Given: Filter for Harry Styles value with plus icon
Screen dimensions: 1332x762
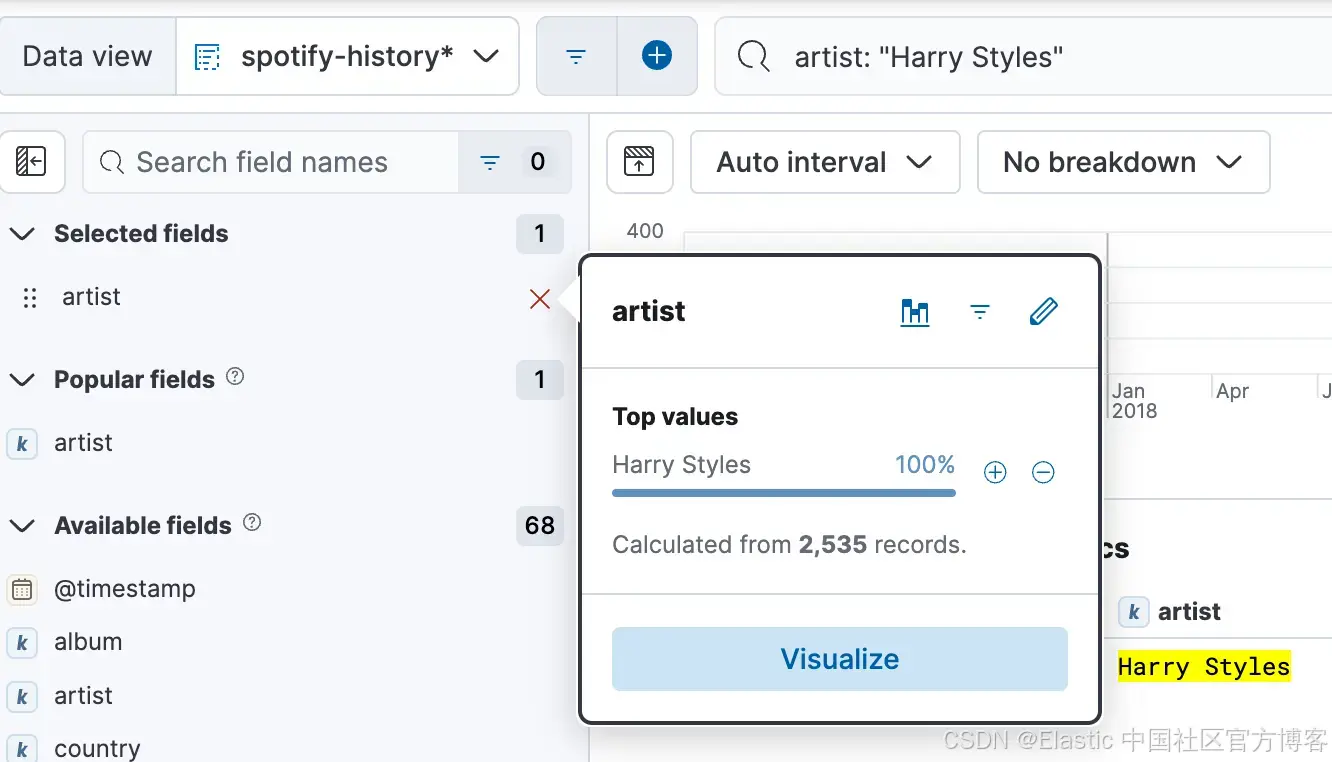Looking at the screenshot, I should point(995,472).
